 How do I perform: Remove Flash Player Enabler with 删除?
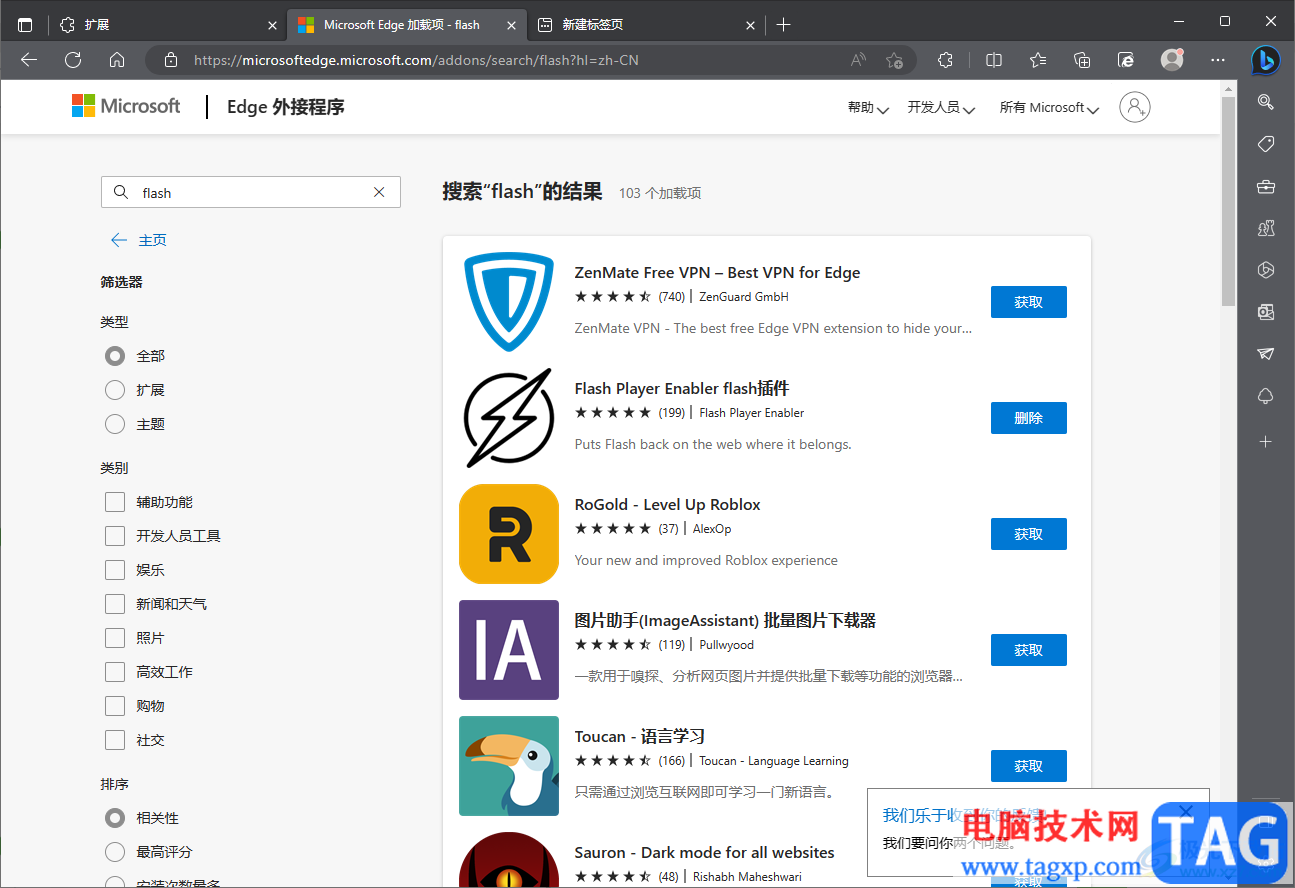(1028, 418)
